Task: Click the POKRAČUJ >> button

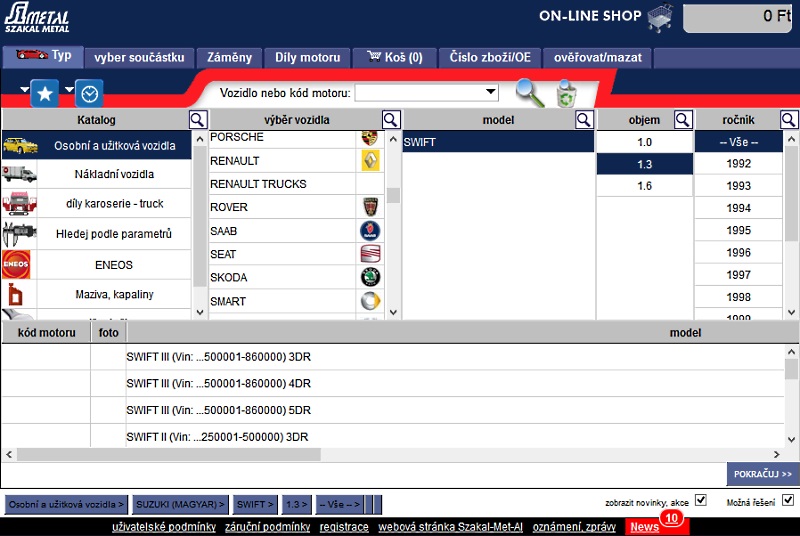Action: (x=763, y=474)
